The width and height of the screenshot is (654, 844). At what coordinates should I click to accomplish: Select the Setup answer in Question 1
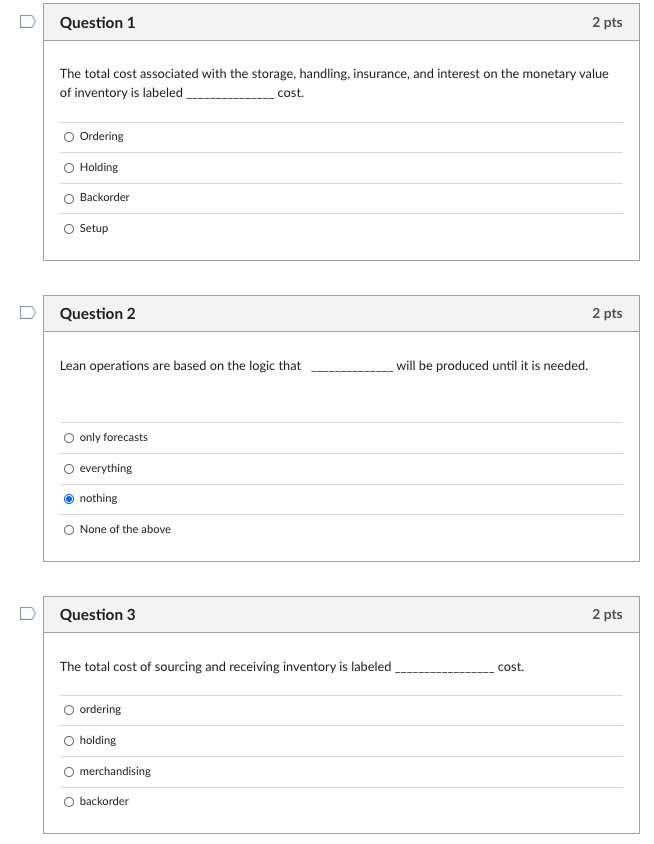(69, 228)
